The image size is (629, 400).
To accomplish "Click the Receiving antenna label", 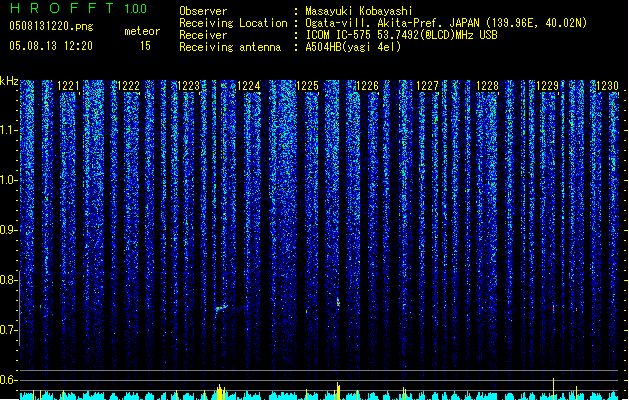I will click(230, 47).
